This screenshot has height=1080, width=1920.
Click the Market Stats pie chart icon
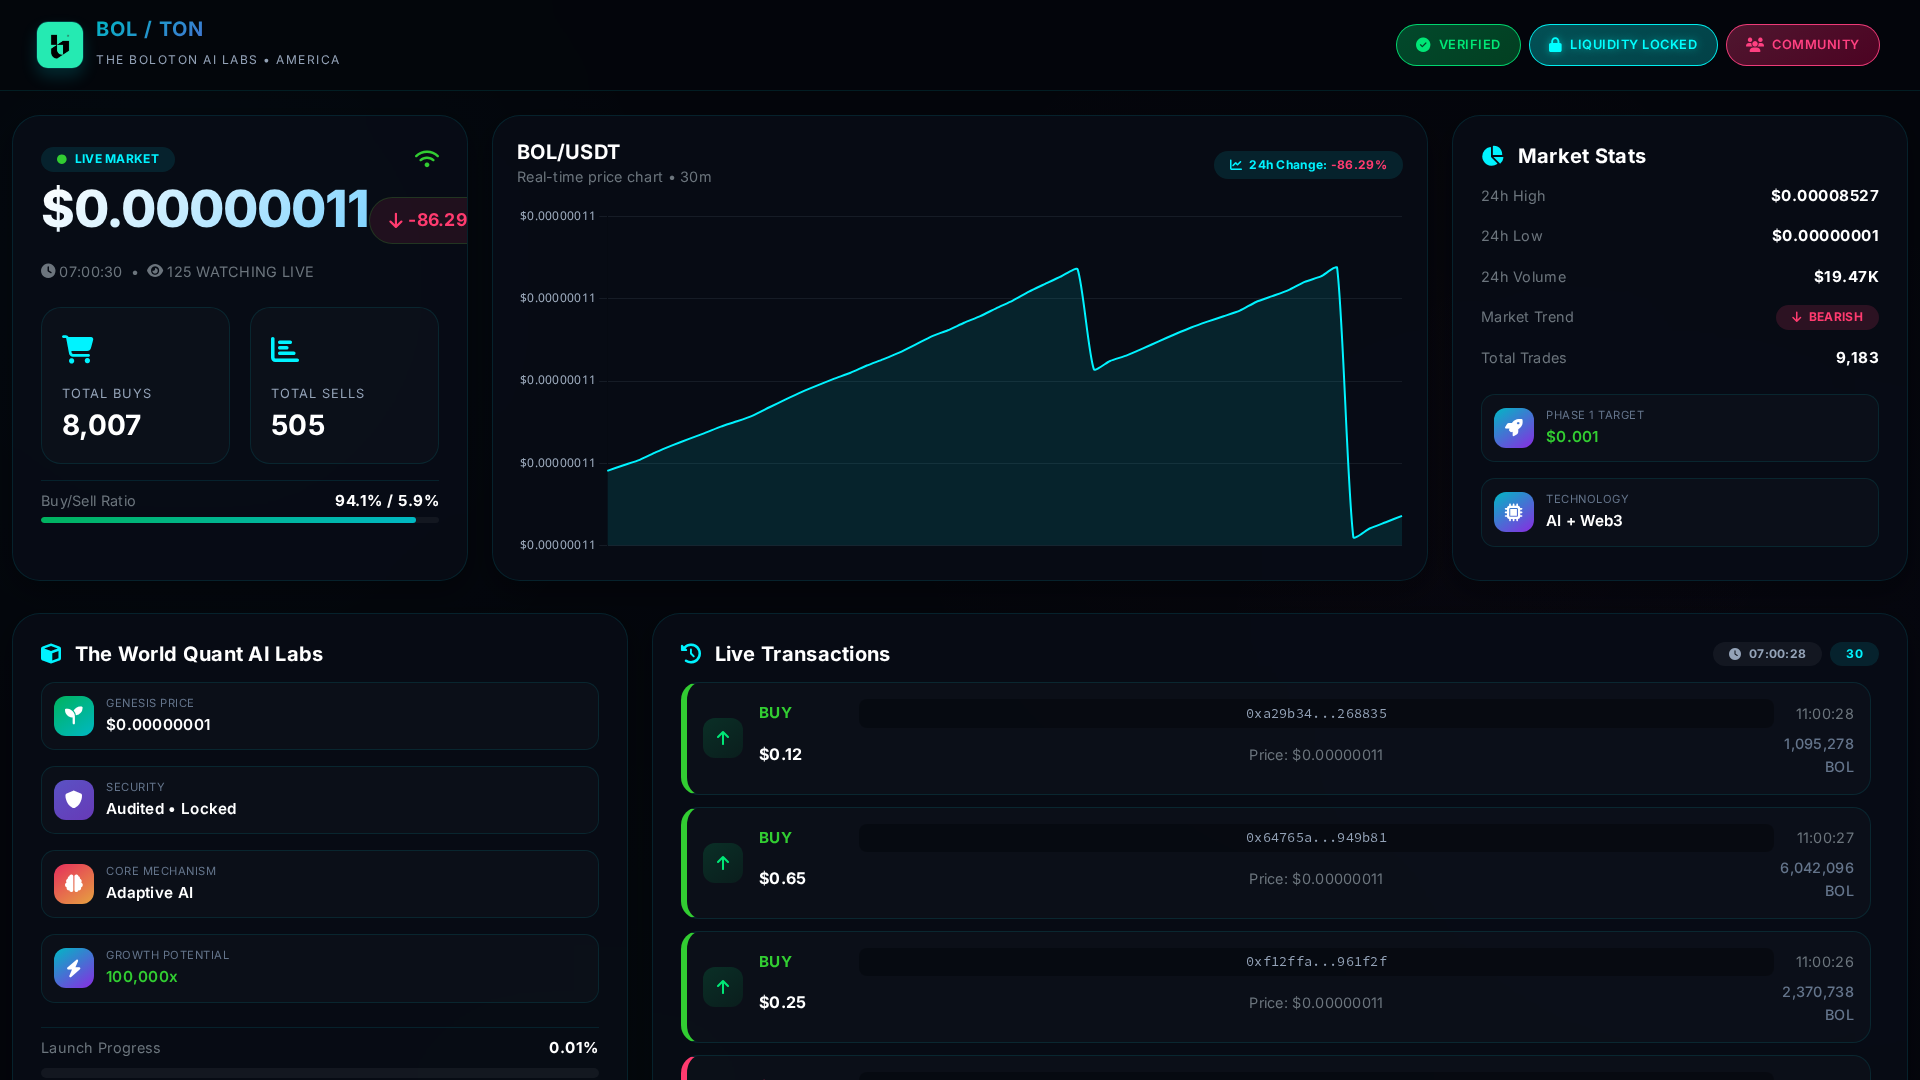(1493, 156)
